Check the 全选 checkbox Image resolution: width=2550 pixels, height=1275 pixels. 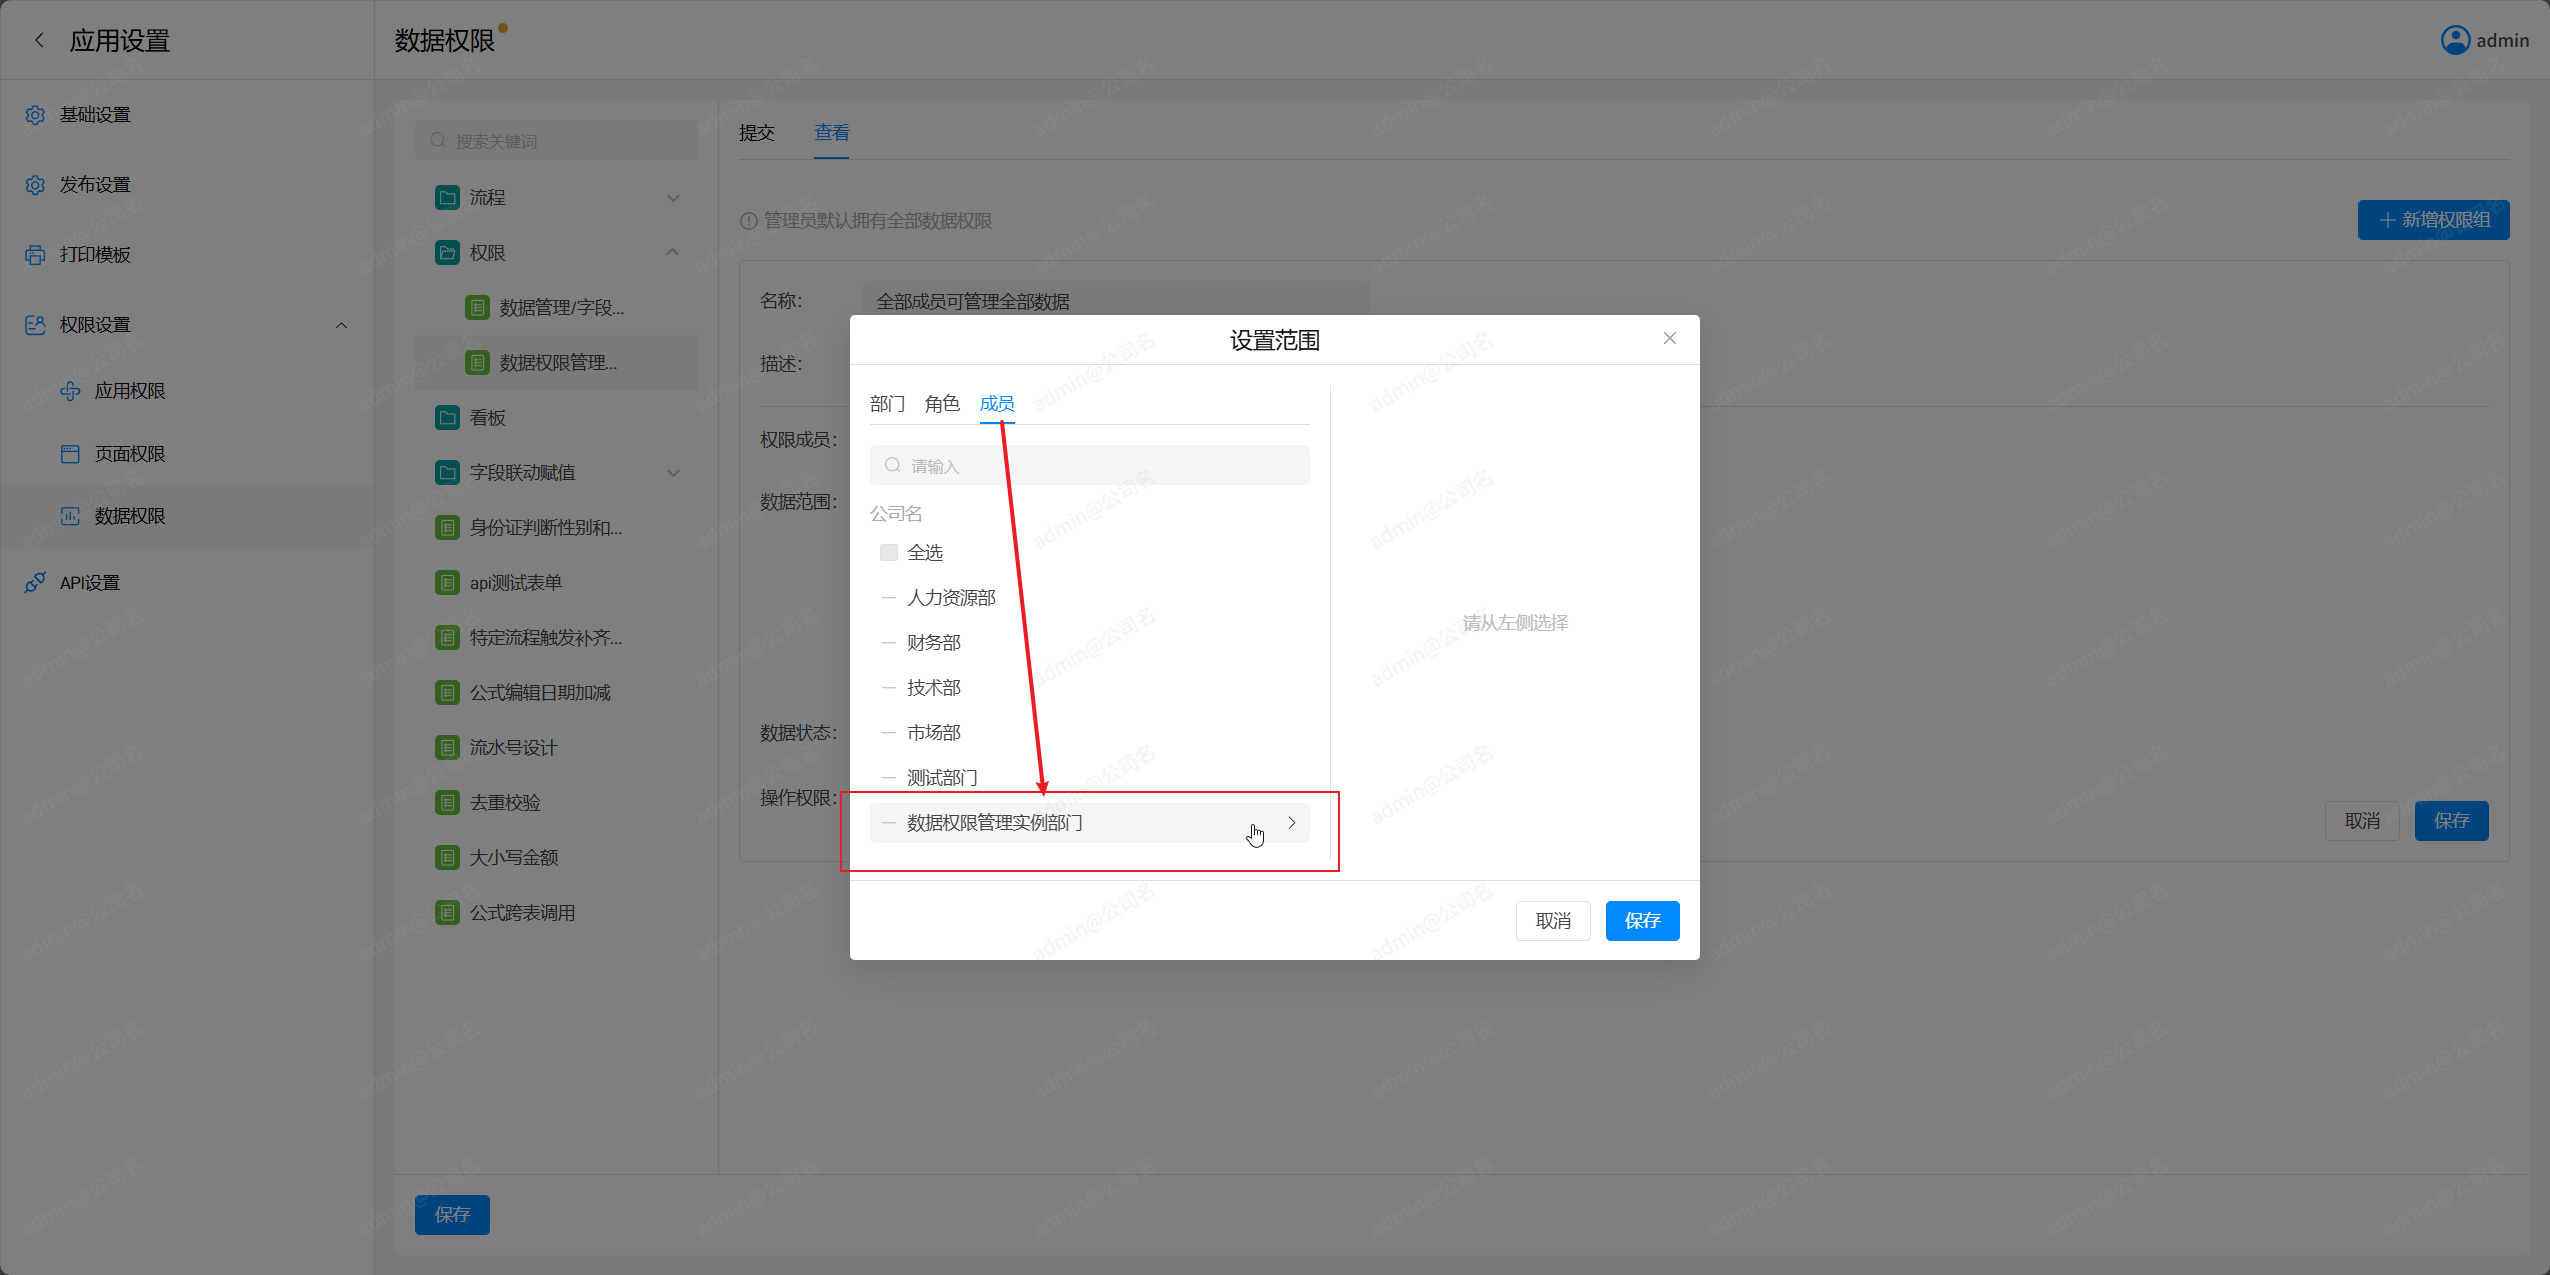click(888, 553)
